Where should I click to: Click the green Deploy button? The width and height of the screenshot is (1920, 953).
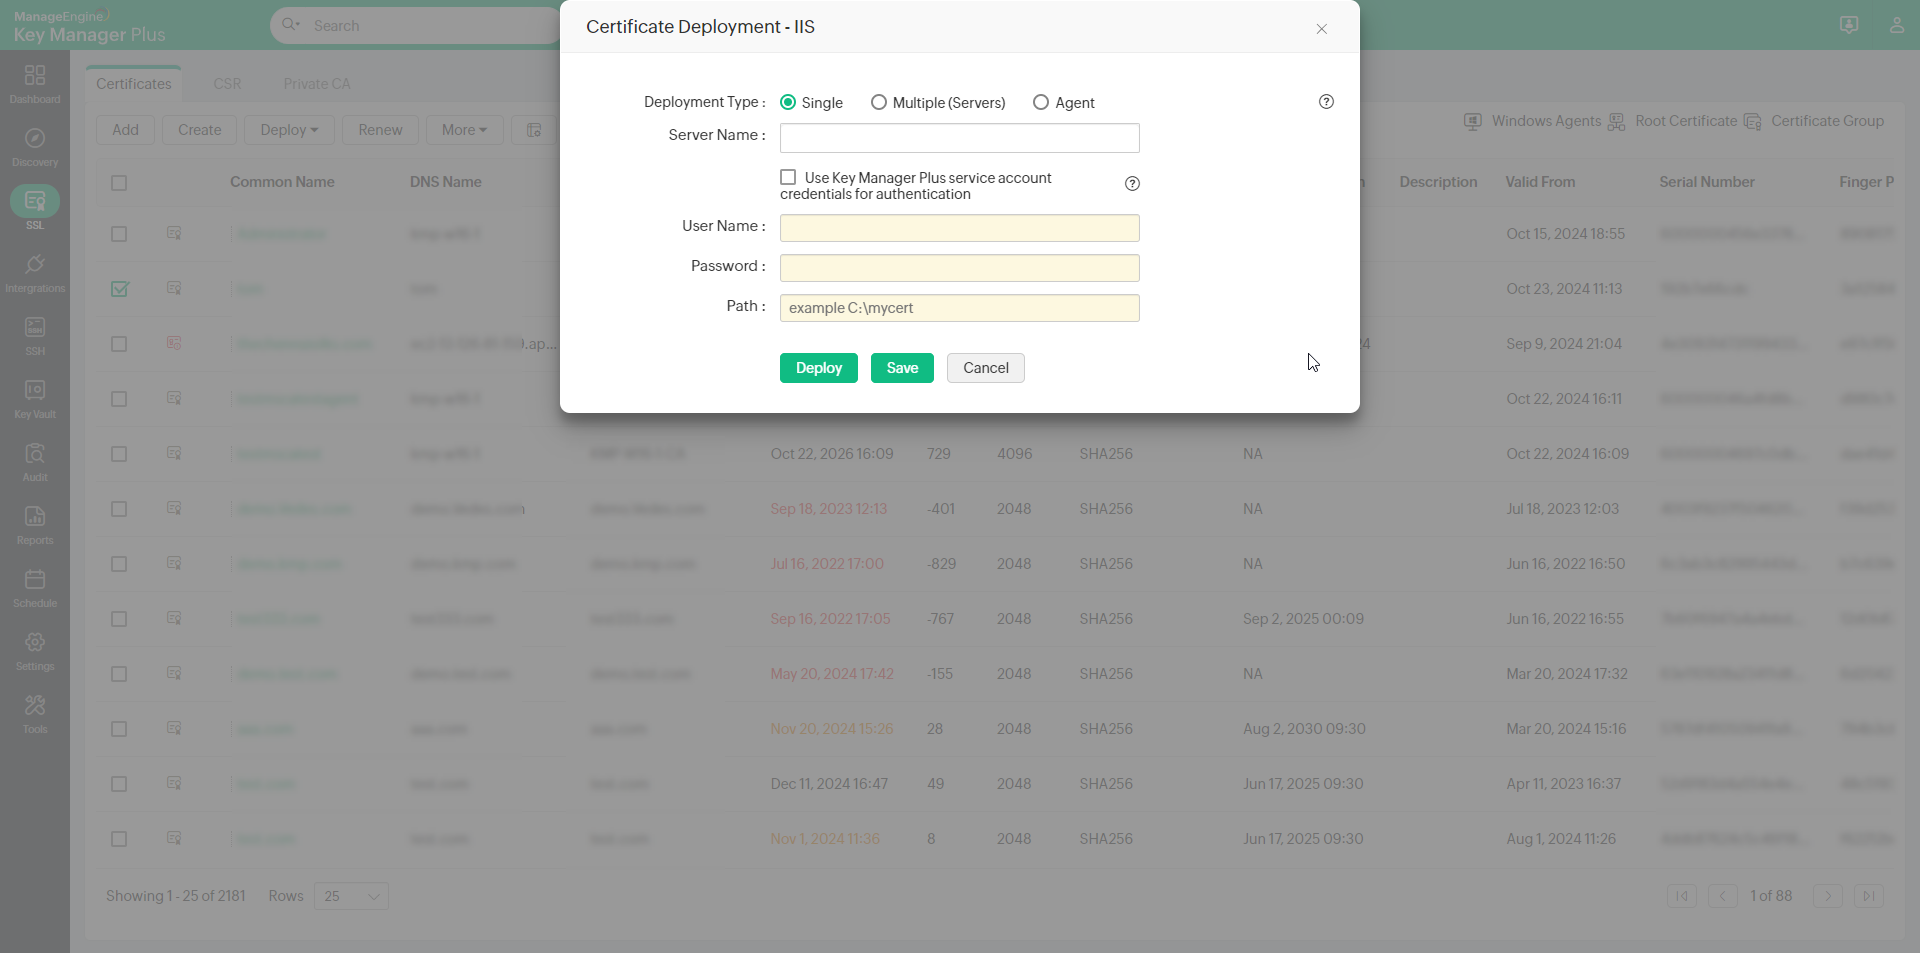819,368
